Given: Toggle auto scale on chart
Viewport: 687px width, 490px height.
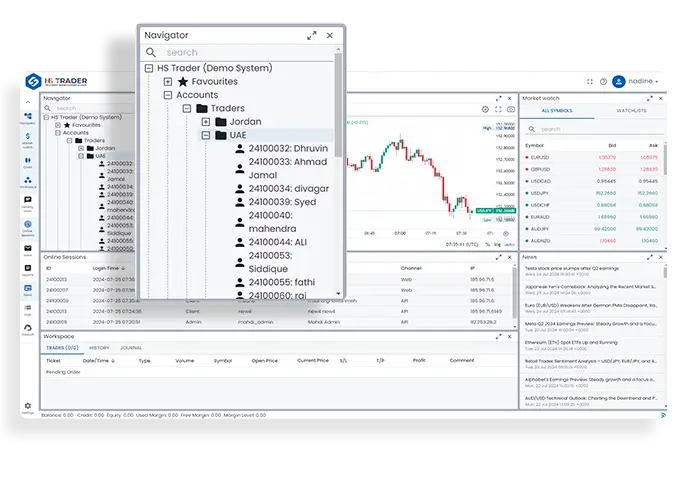Looking at the screenshot, I should 509,245.
